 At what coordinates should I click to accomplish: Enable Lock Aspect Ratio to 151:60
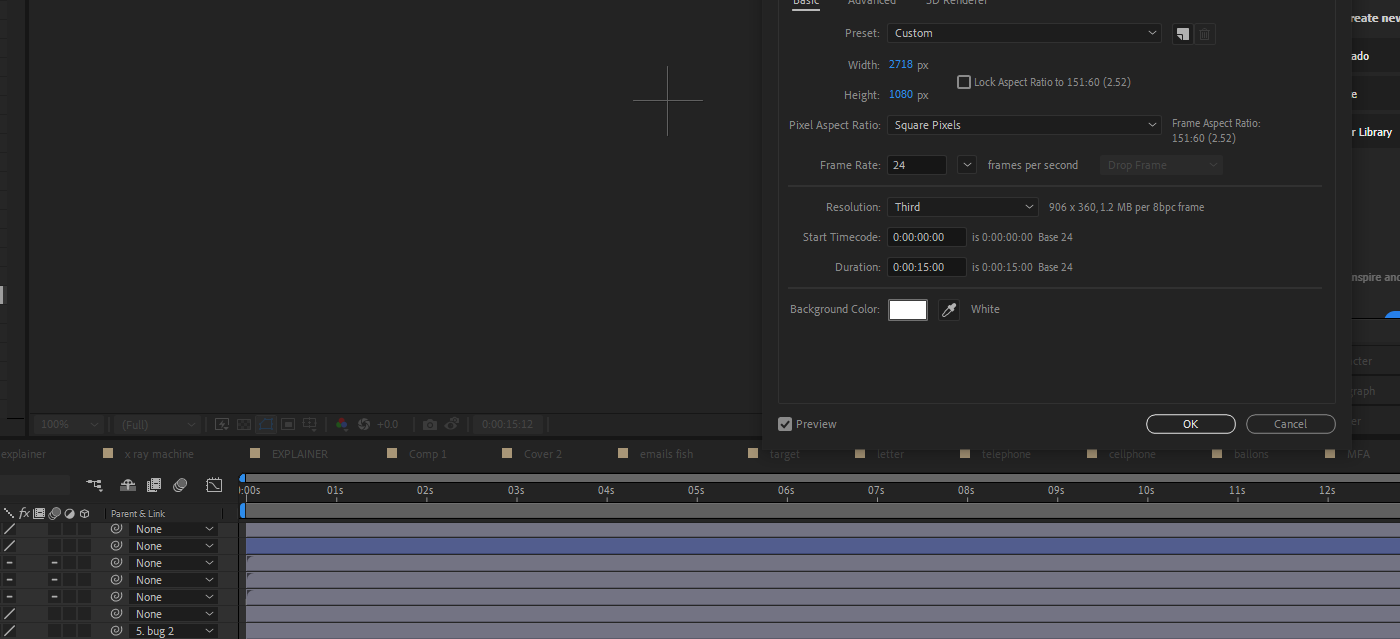[964, 81]
